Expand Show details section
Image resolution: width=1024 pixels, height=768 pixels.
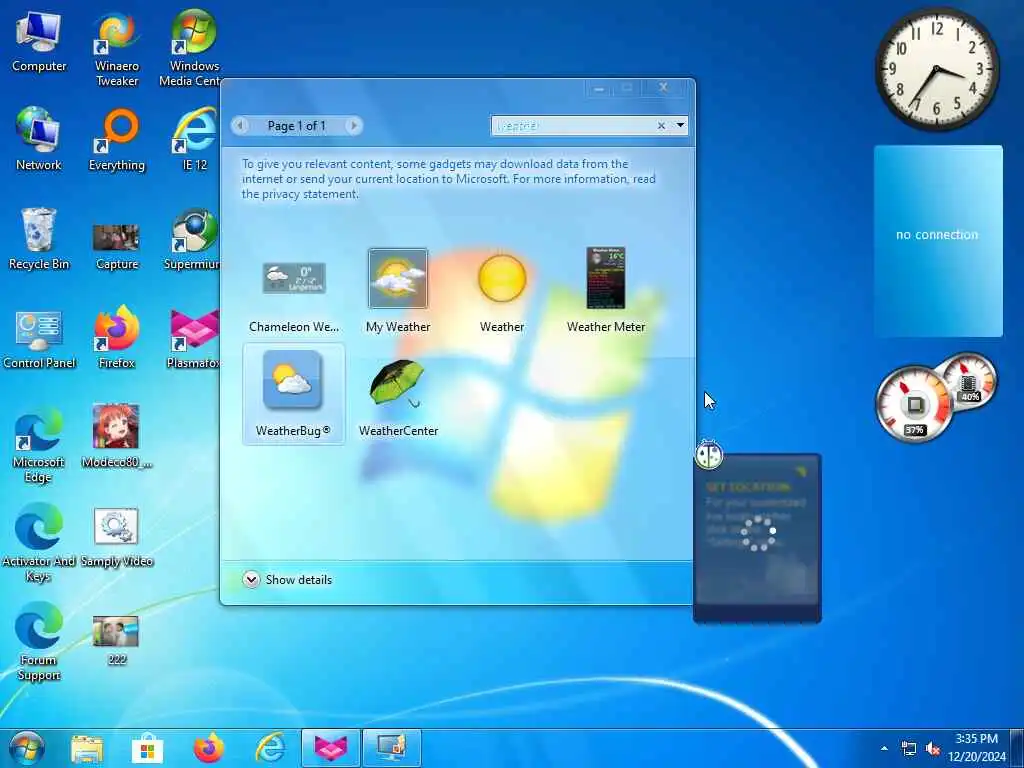(251, 579)
